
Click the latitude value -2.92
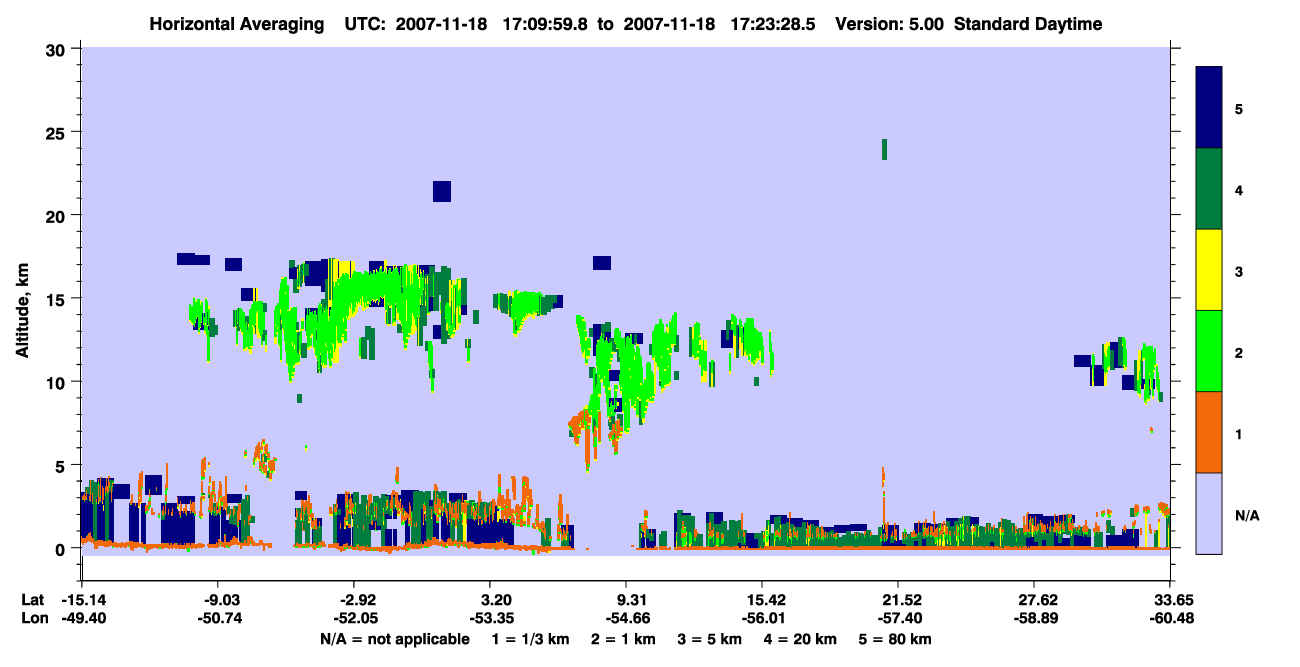click(355, 600)
